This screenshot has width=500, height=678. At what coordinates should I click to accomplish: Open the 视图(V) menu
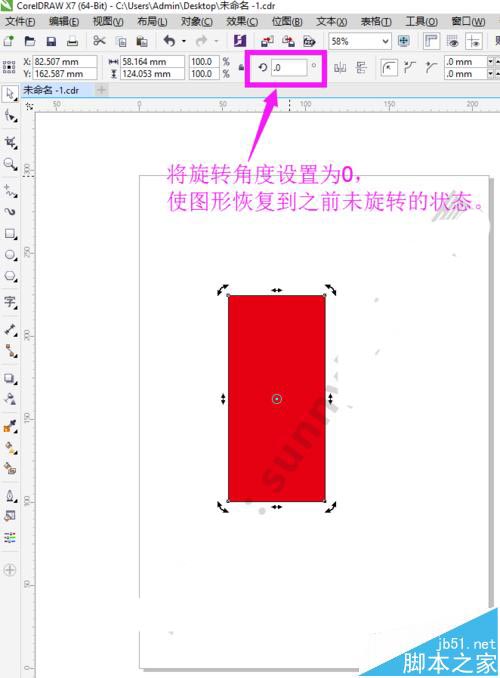(108, 21)
